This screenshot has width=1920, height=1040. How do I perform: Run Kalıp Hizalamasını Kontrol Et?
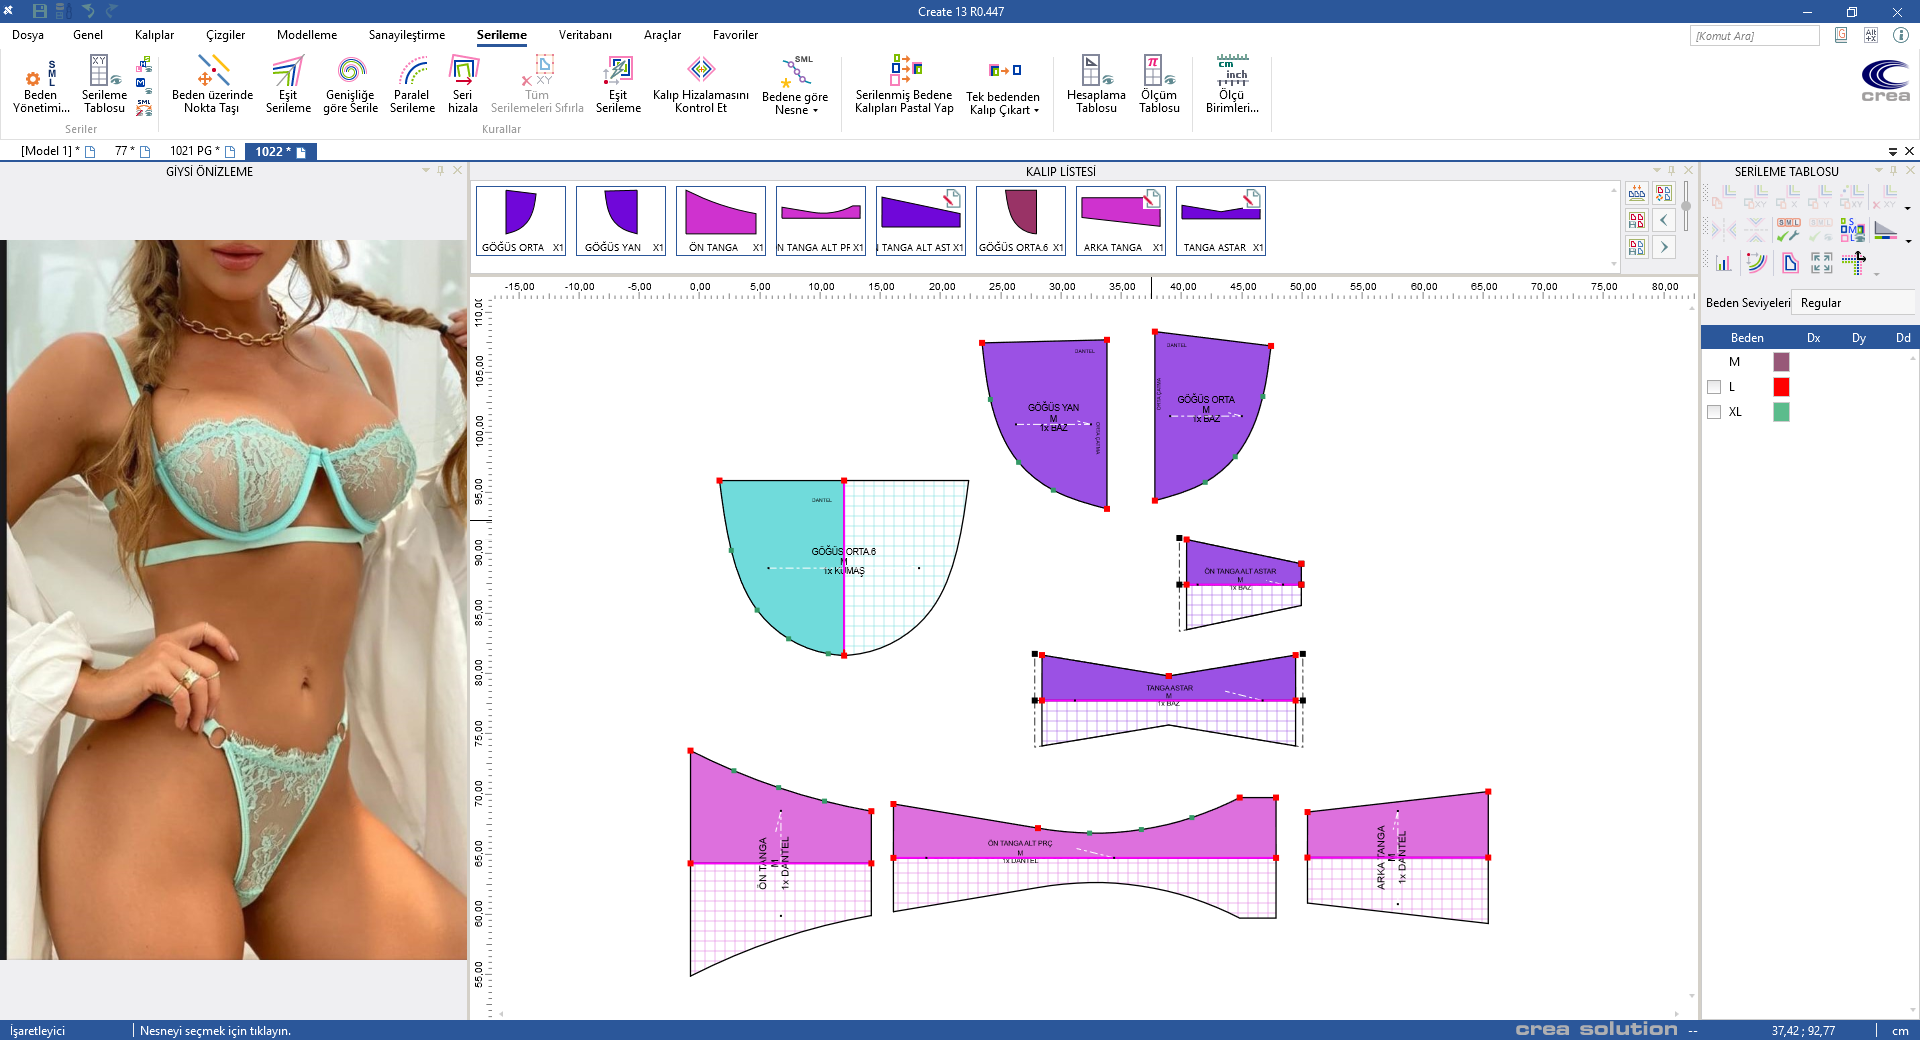[700, 85]
